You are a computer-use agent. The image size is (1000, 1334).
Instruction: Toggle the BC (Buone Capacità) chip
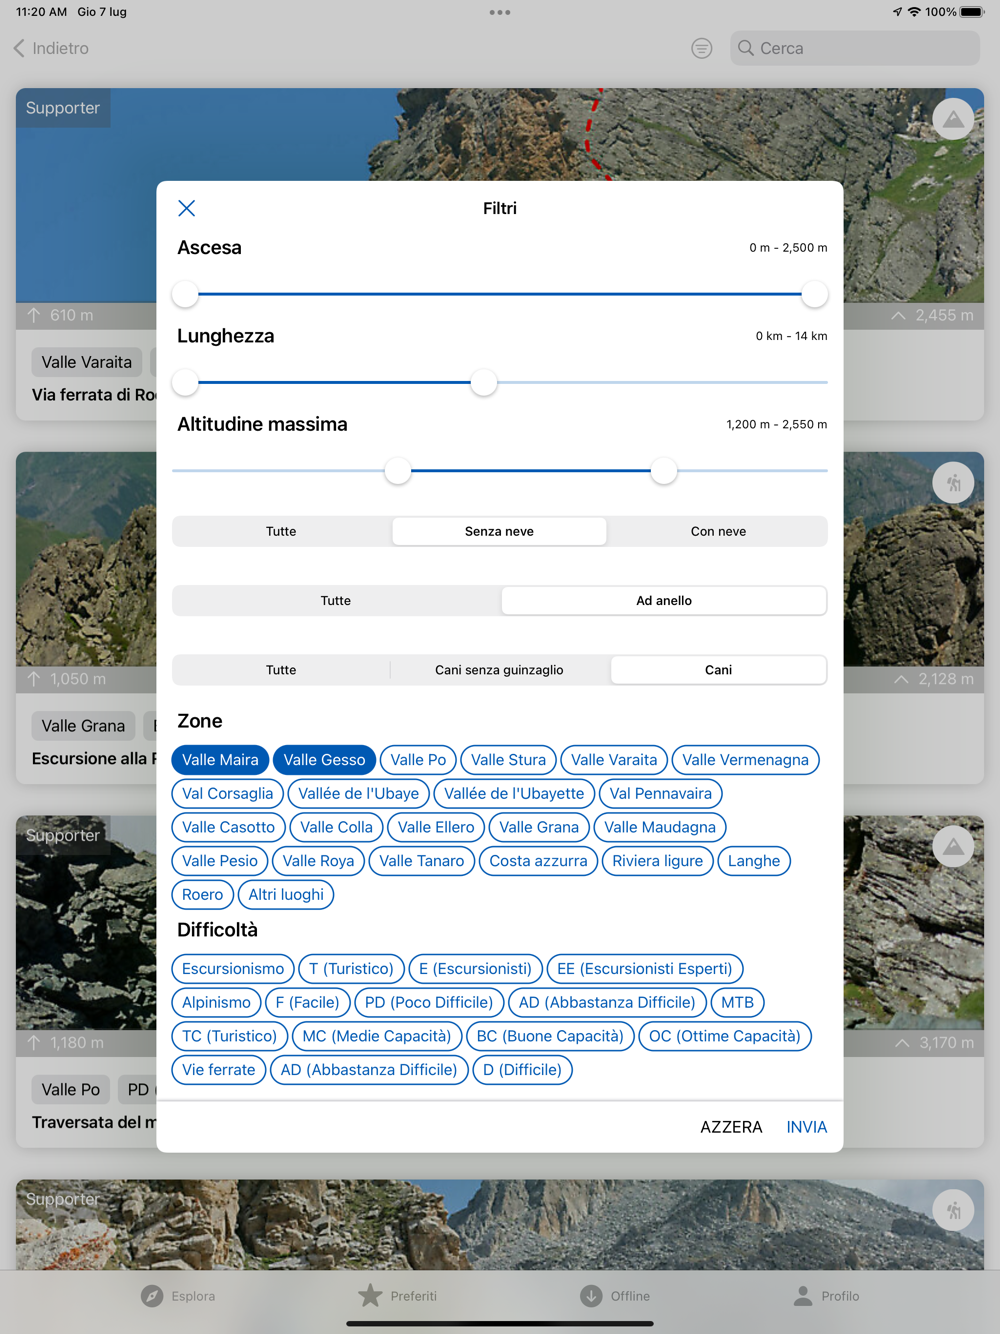click(x=550, y=1036)
